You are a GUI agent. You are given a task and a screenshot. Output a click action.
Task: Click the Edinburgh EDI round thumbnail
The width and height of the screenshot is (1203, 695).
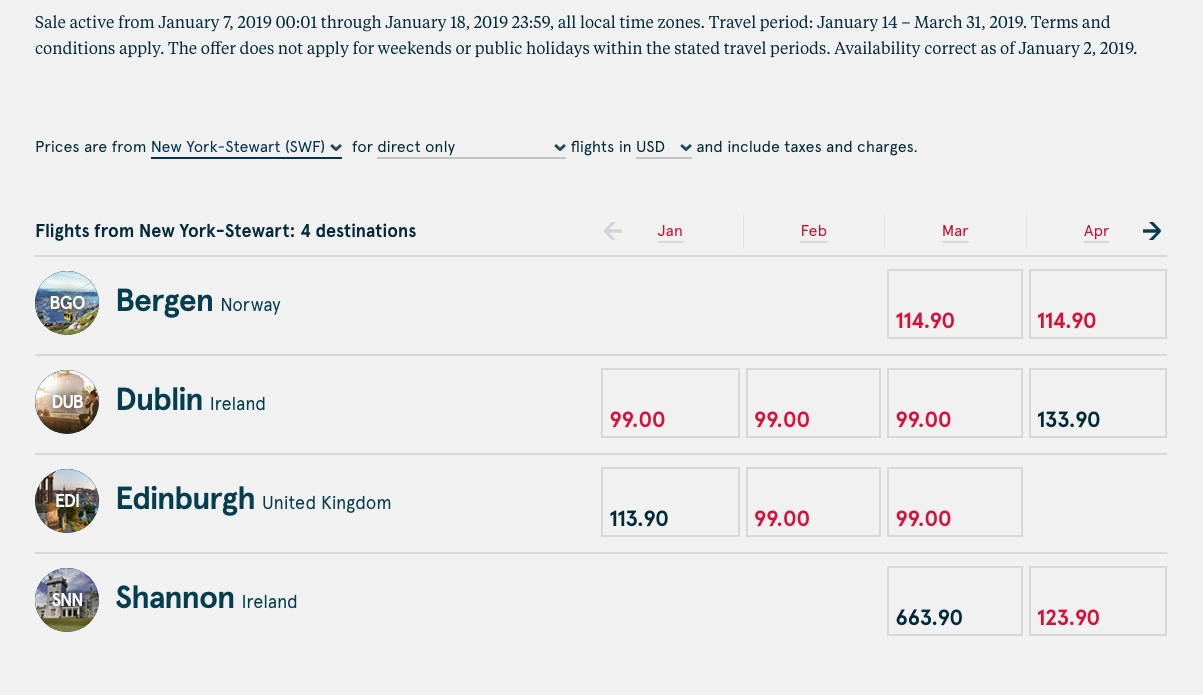click(67, 501)
